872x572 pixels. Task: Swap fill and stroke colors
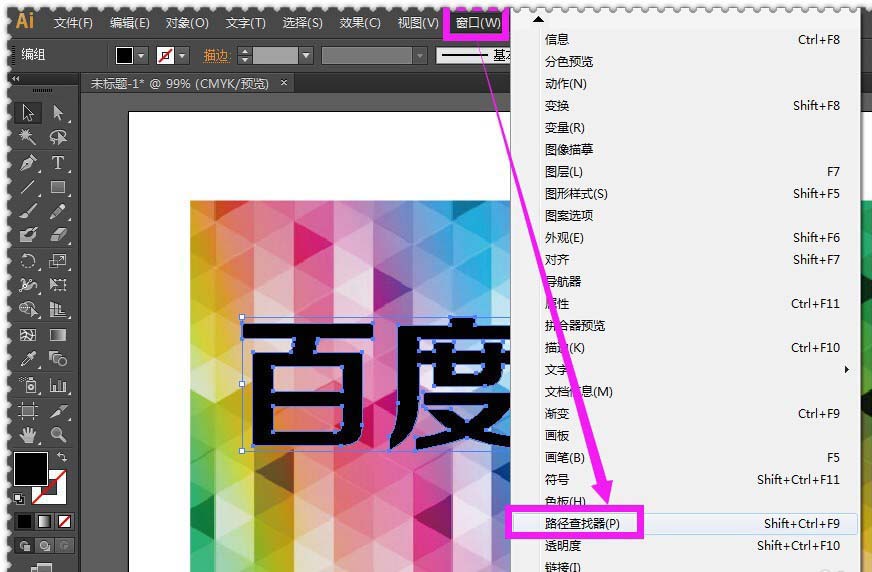coord(62,456)
